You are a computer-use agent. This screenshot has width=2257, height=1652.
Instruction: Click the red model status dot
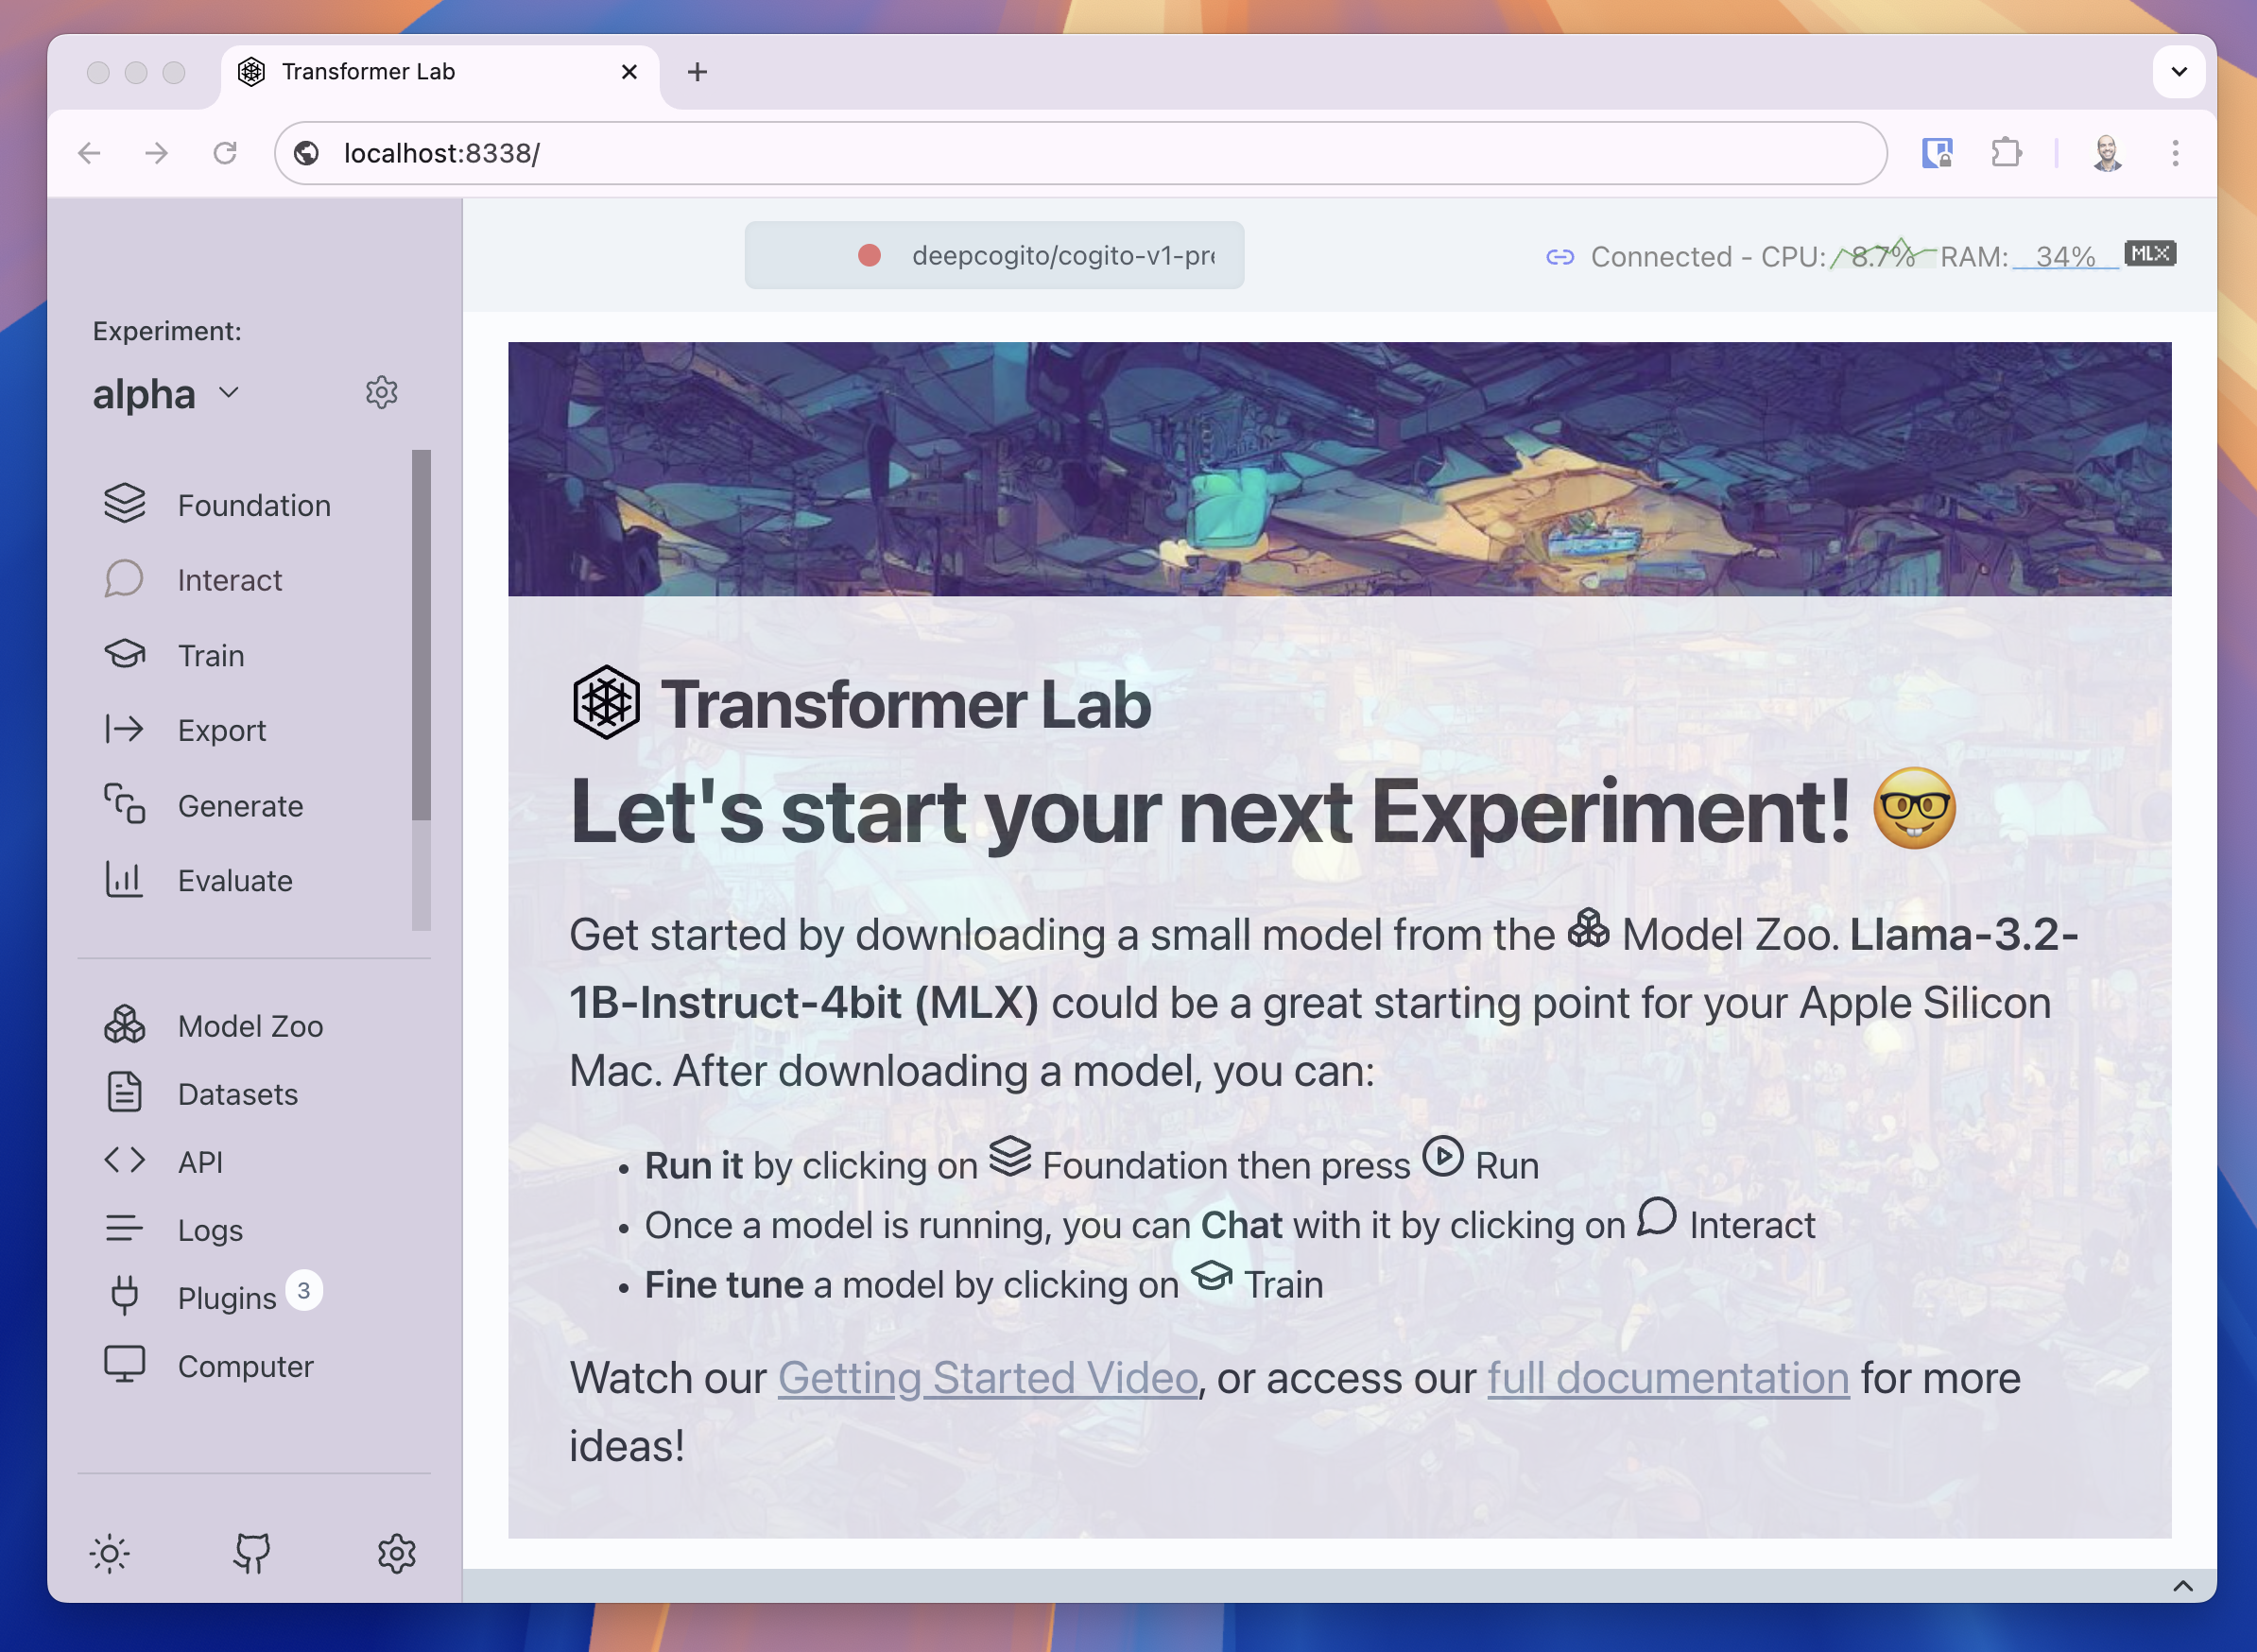point(868,256)
